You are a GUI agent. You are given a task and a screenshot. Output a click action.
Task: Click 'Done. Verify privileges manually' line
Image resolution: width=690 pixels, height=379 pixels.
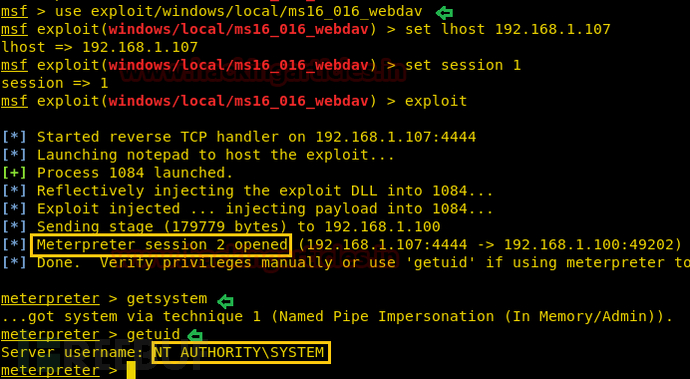tap(363, 263)
